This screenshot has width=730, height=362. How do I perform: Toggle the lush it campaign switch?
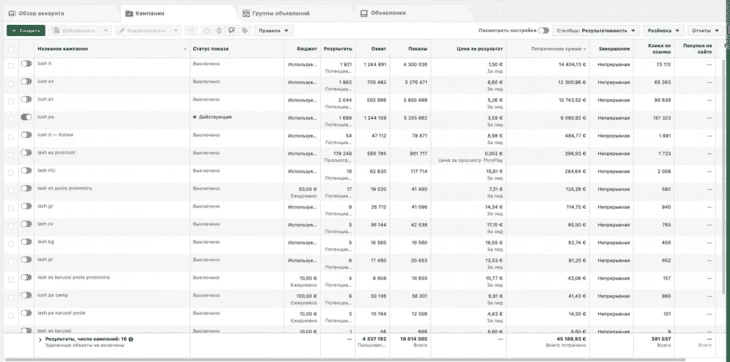click(x=26, y=64)
